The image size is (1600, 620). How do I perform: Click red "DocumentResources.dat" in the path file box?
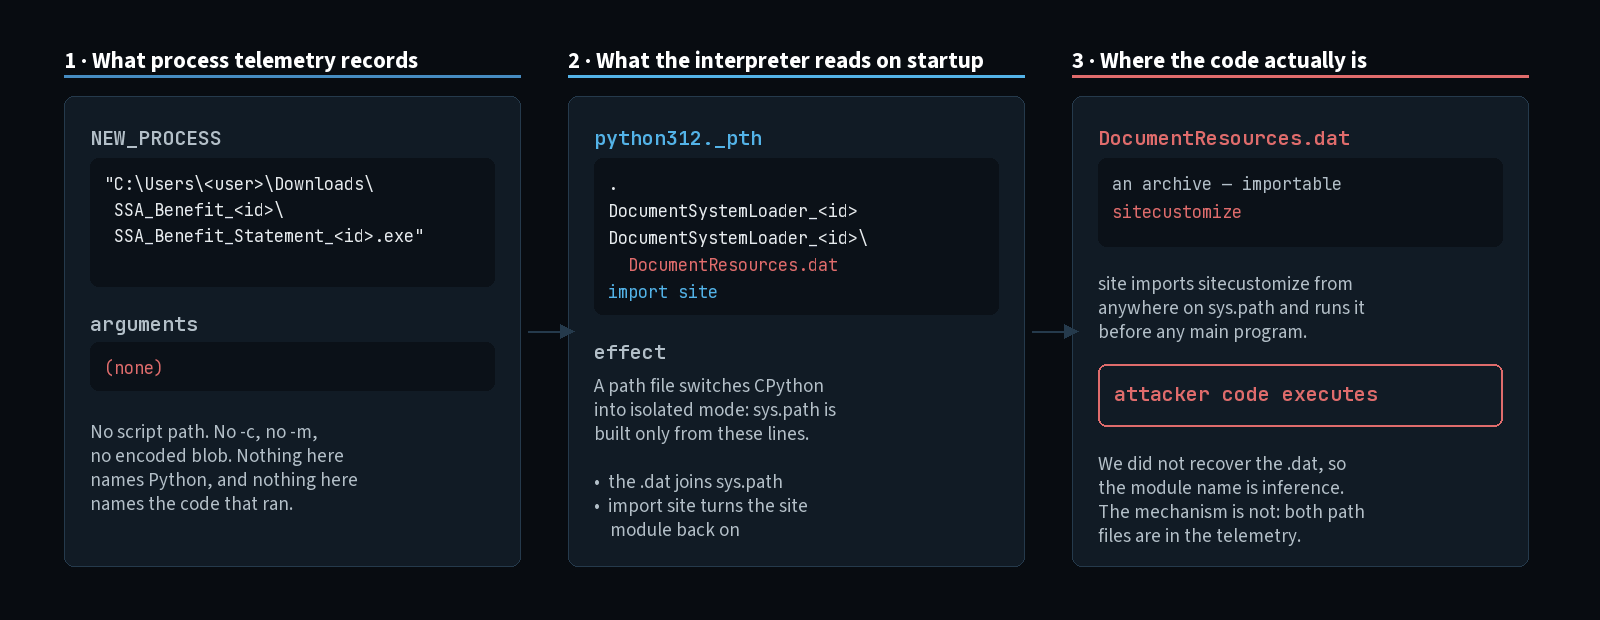pyautogui.click(x=733, y=265)
